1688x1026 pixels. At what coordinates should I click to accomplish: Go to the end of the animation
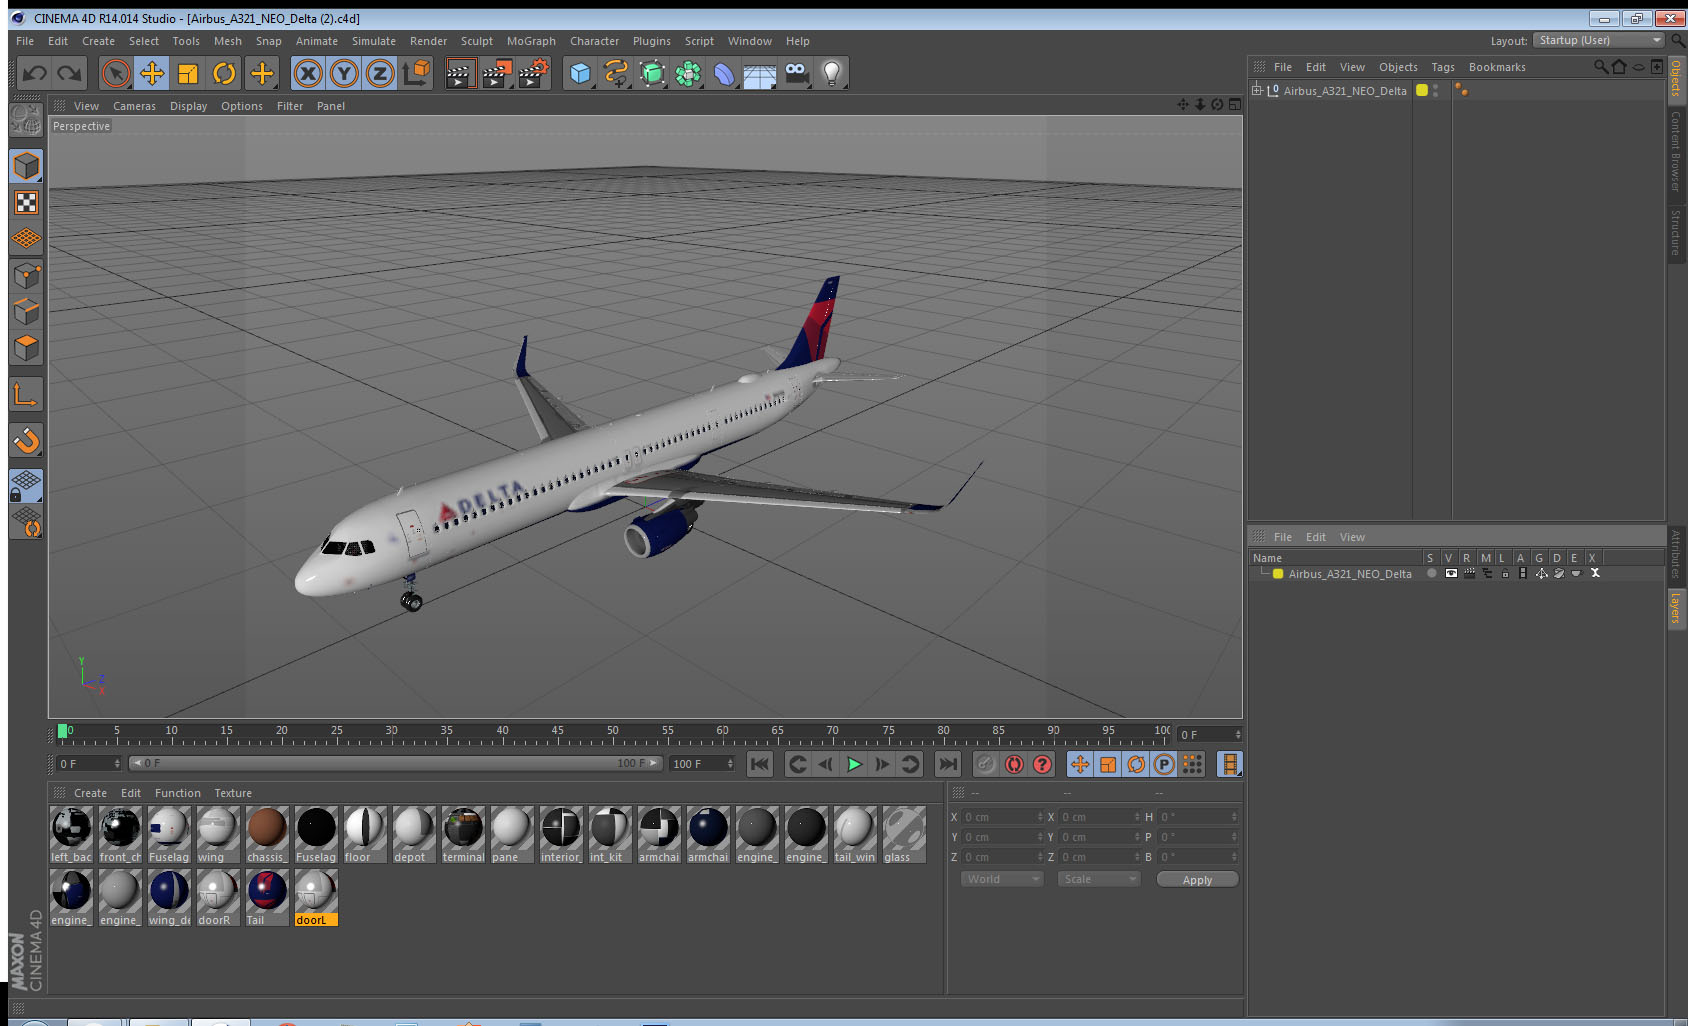[947, 764]
